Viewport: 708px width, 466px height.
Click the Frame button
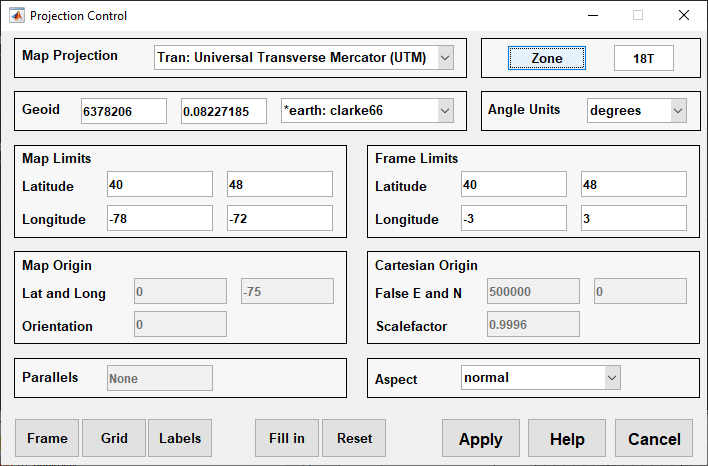[x=47, y=438]
